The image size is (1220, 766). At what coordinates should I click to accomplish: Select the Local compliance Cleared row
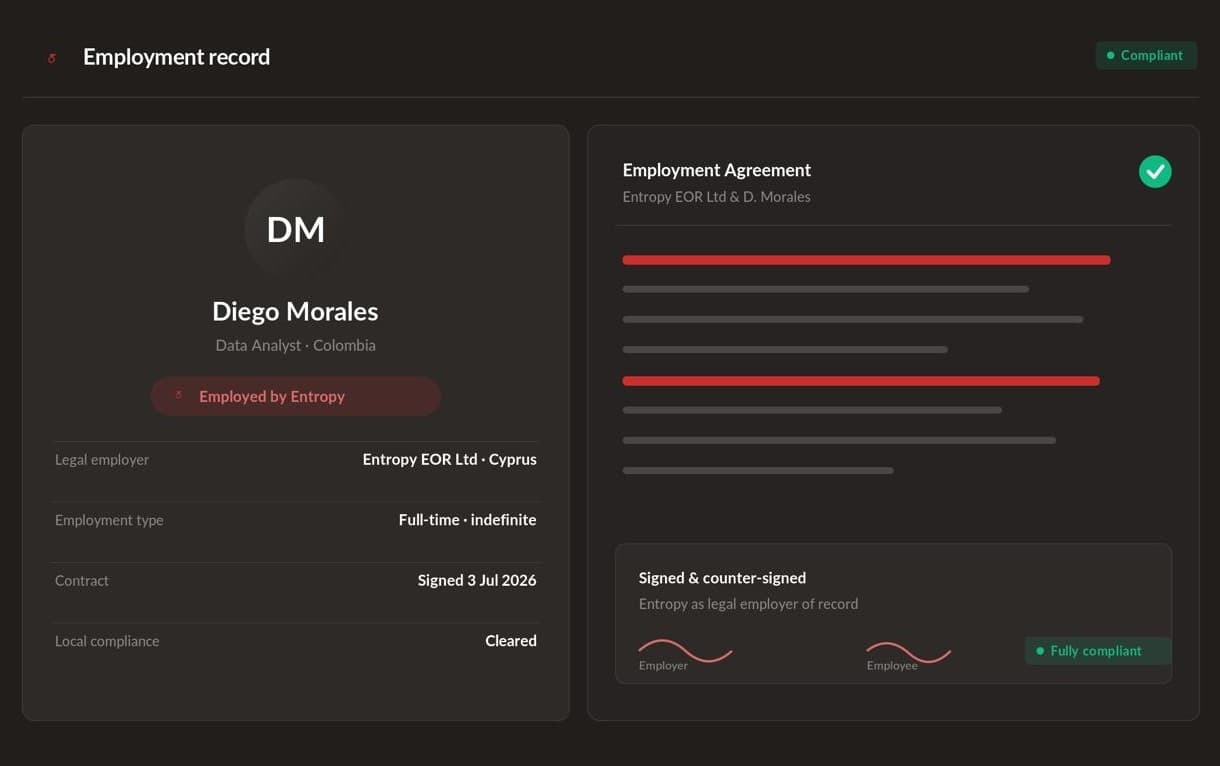tap(296, 641)
